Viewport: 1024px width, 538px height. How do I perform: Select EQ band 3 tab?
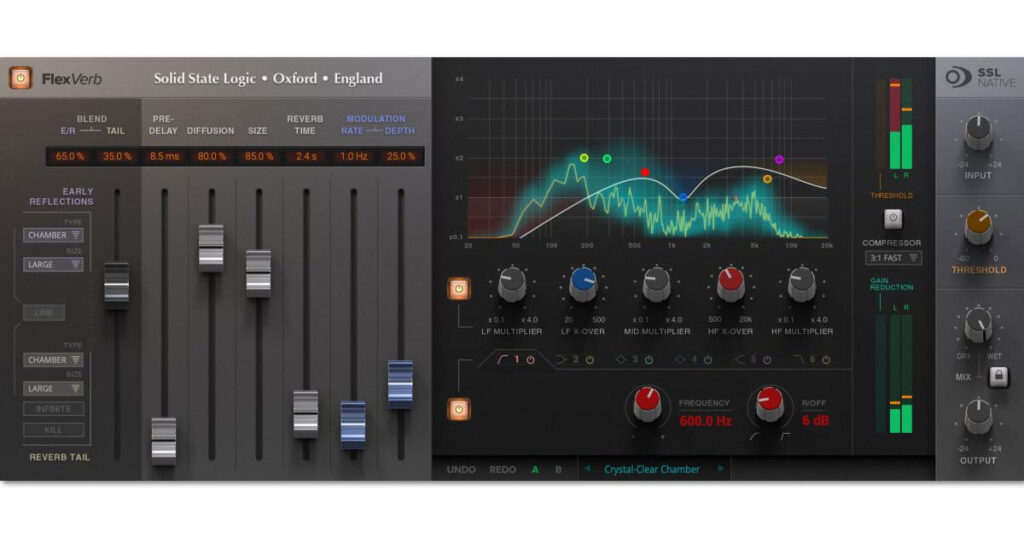(x=633, y=360)
